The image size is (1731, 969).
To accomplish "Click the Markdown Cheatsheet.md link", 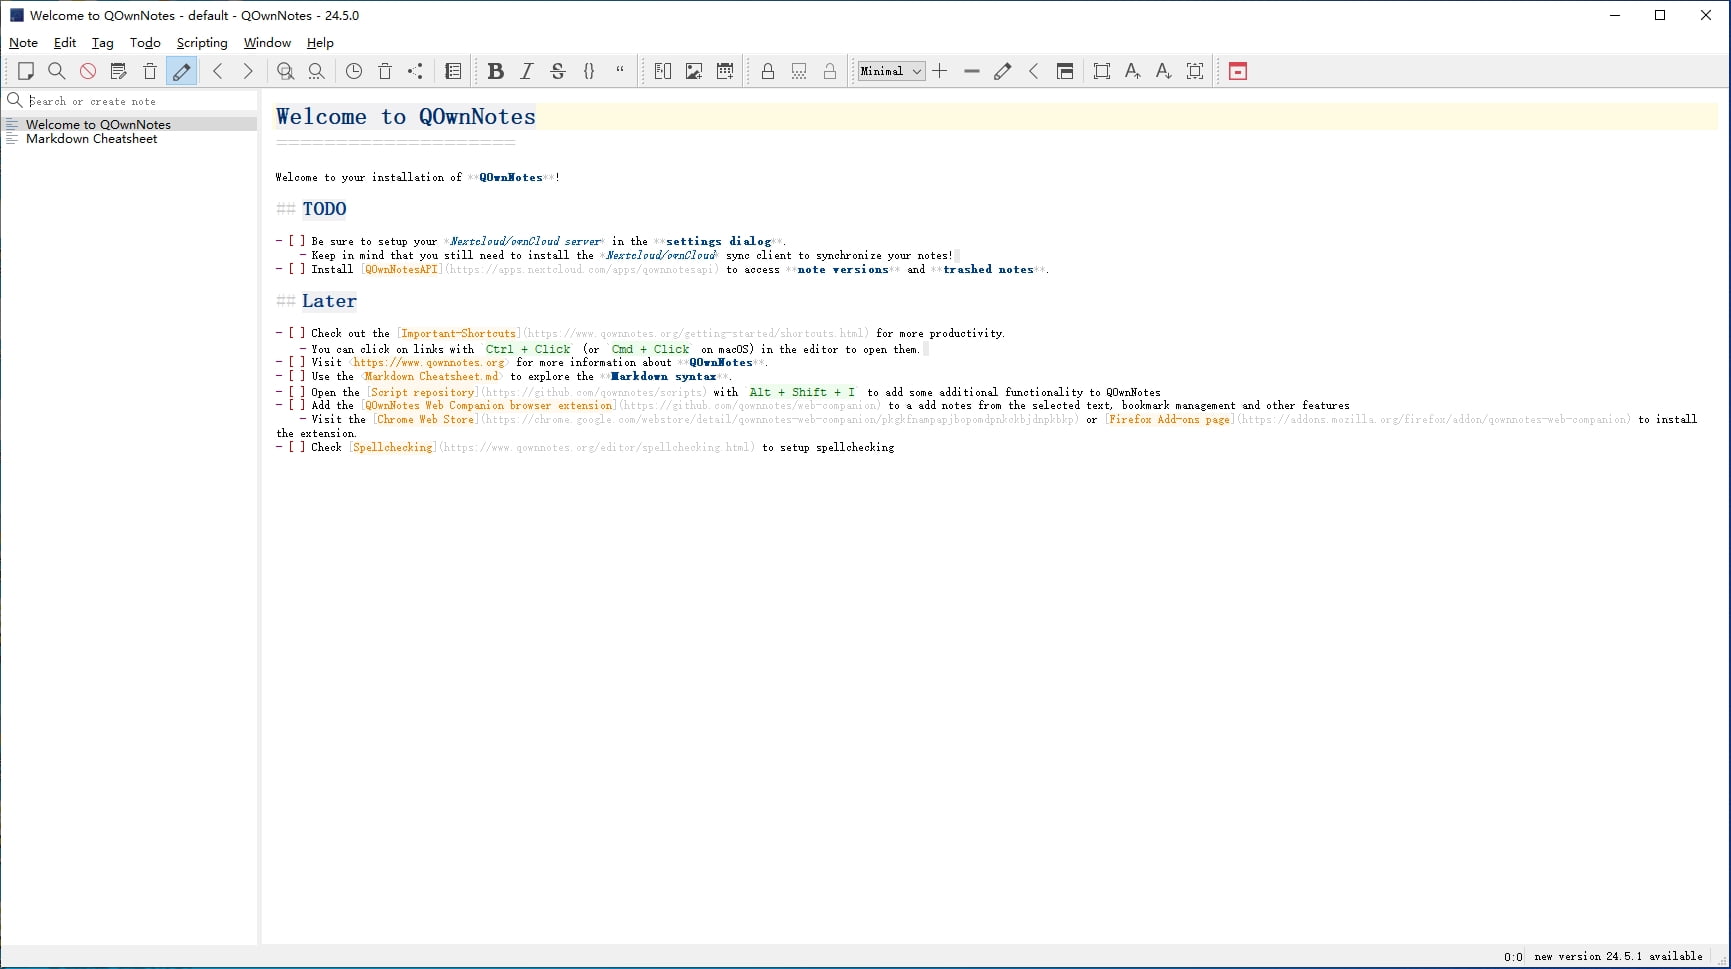I will click(431, 377).
